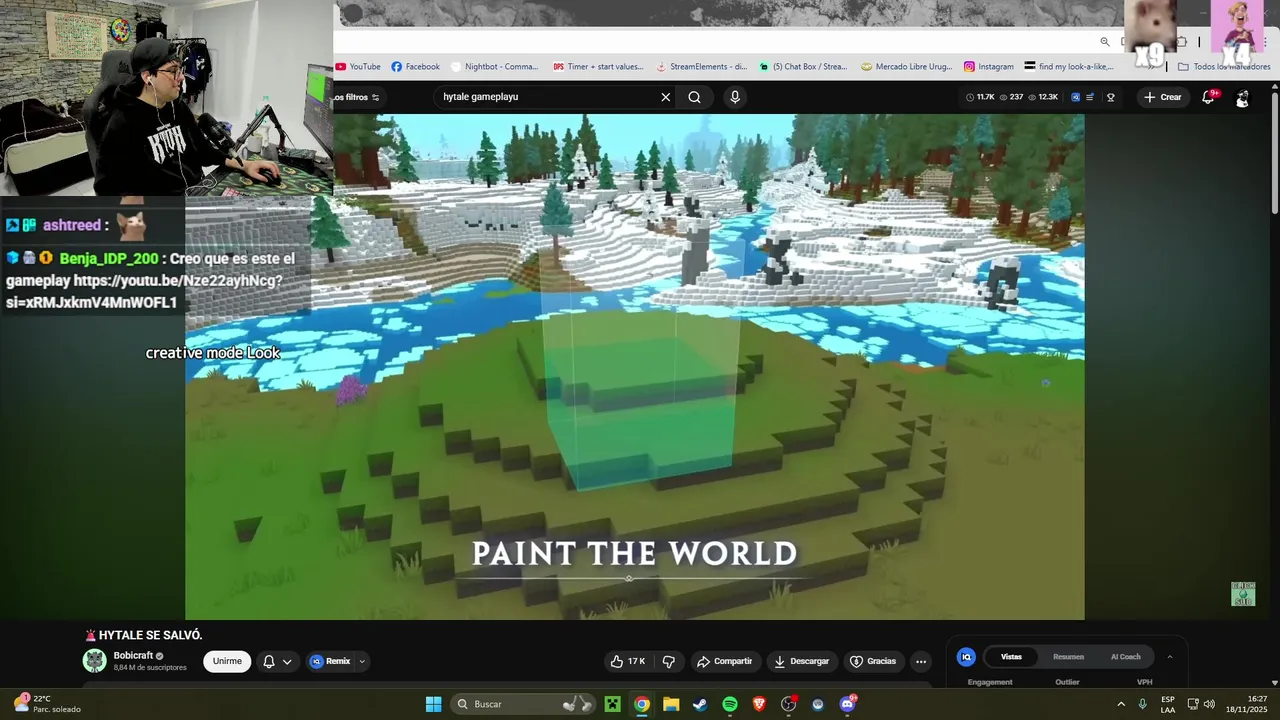Expand the Remix dropdown chevron

pyautogui.click(x=362, y=661)
